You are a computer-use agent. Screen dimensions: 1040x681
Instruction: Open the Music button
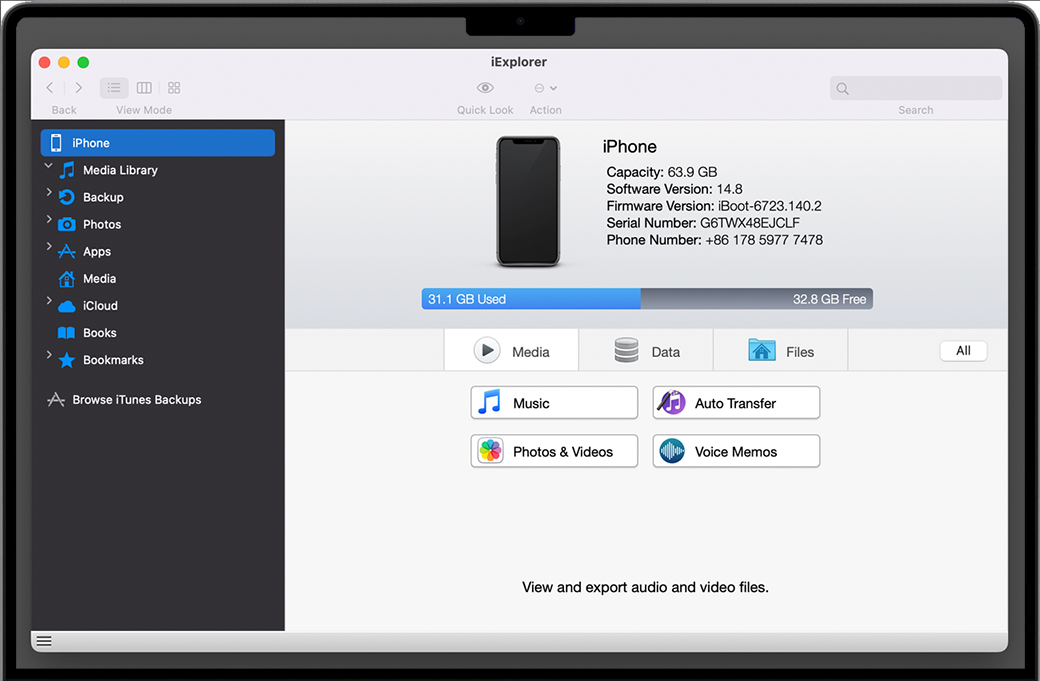coord(554,402)
